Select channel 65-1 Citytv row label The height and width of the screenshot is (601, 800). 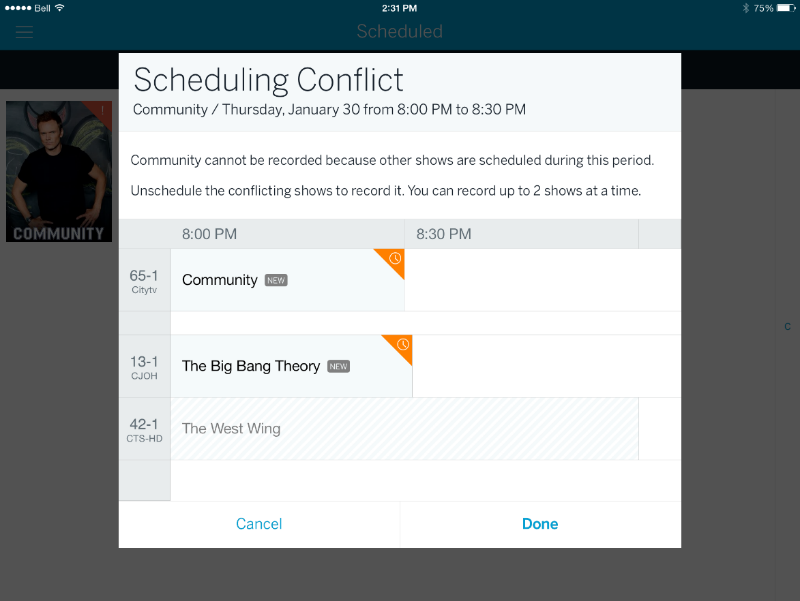pyautogui.click(x=144, y=281)
